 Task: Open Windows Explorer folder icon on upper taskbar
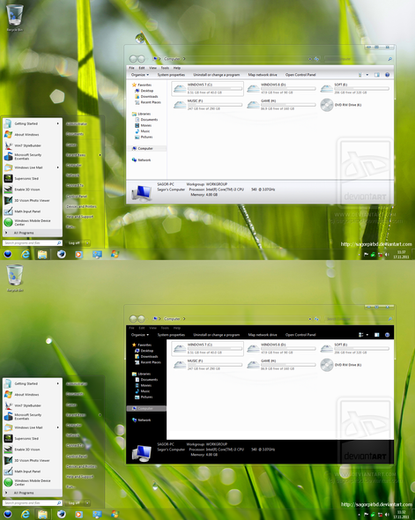click(x=42, y=255)
